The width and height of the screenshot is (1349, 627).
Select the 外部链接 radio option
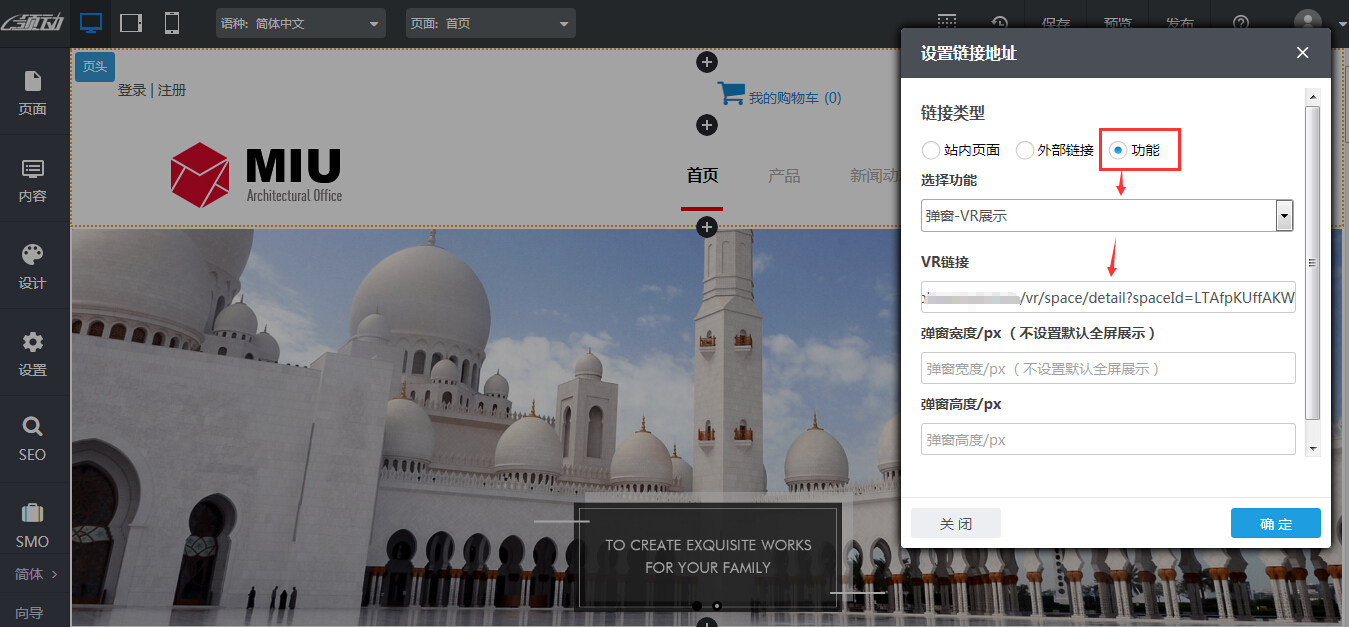[1024, 150]
